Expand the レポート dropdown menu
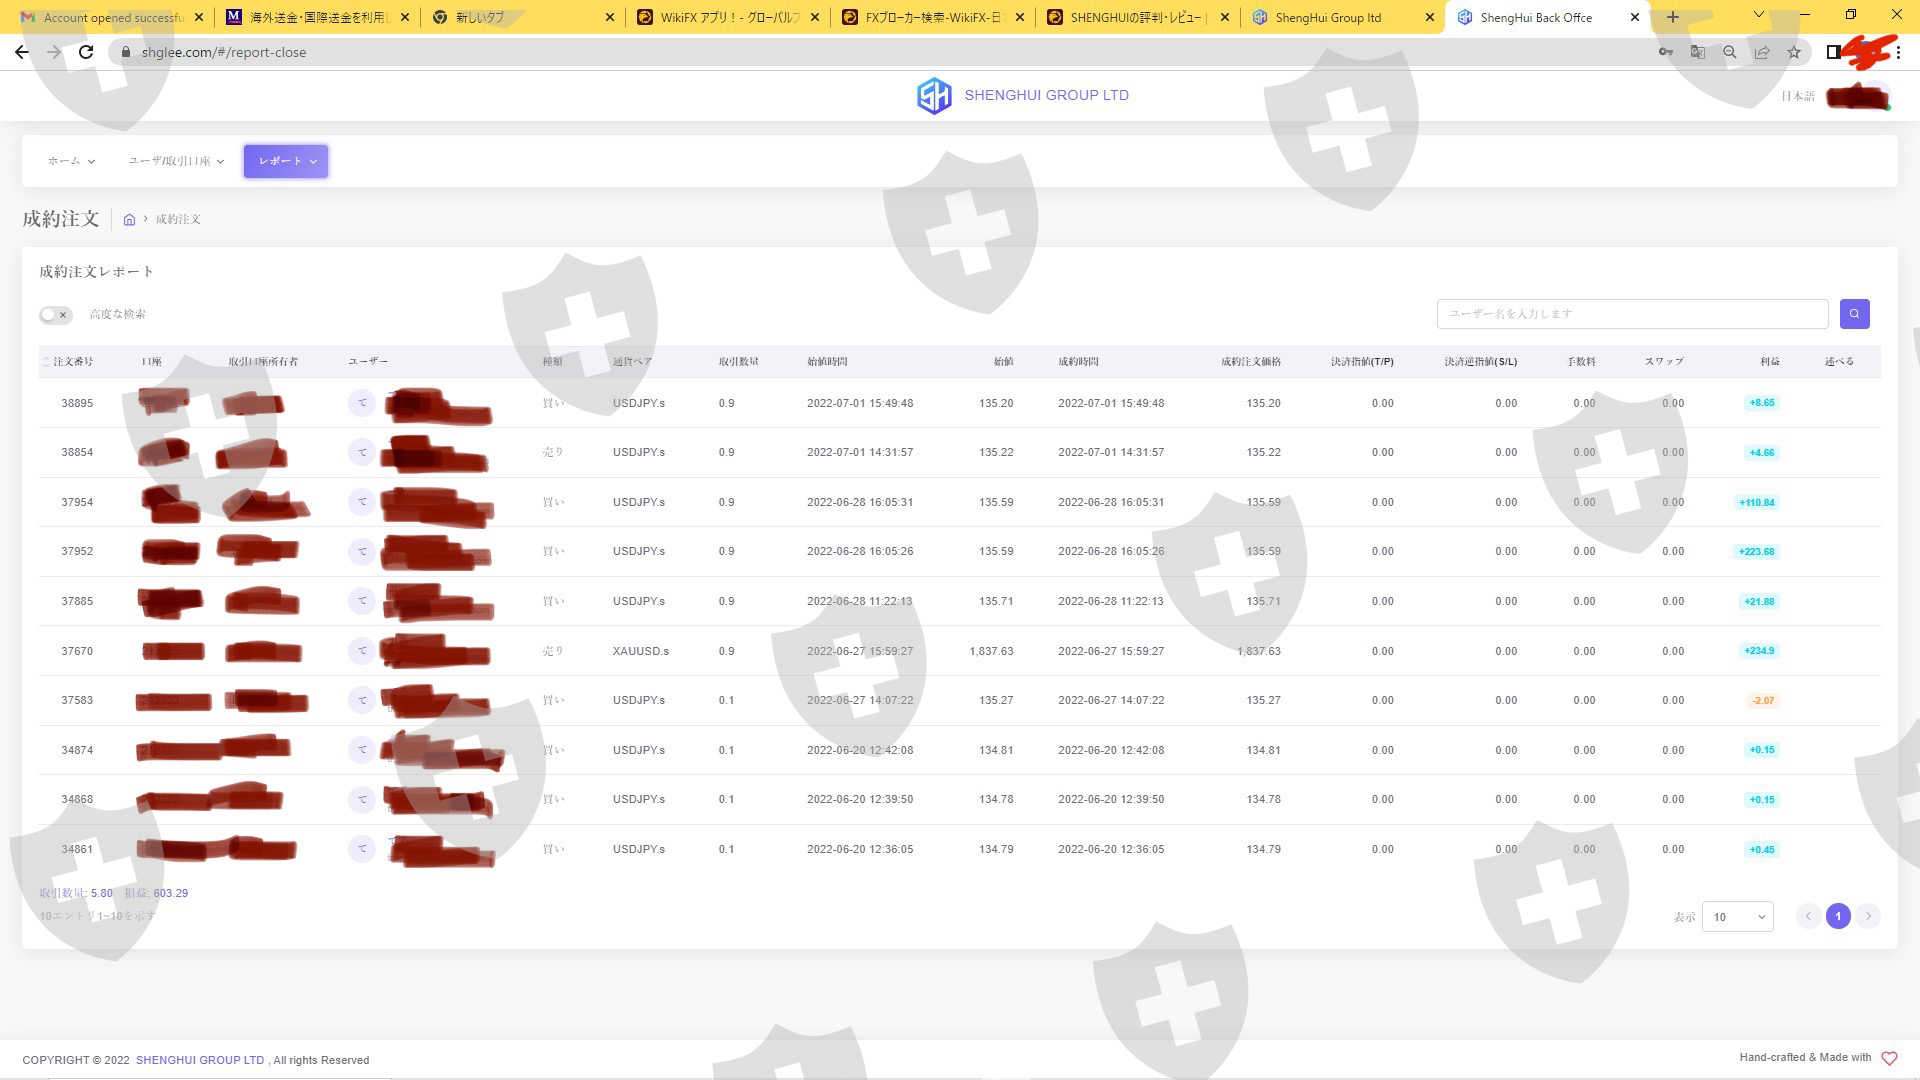The height and width of the screenshot is (1080, 1920). coord(286,161)
